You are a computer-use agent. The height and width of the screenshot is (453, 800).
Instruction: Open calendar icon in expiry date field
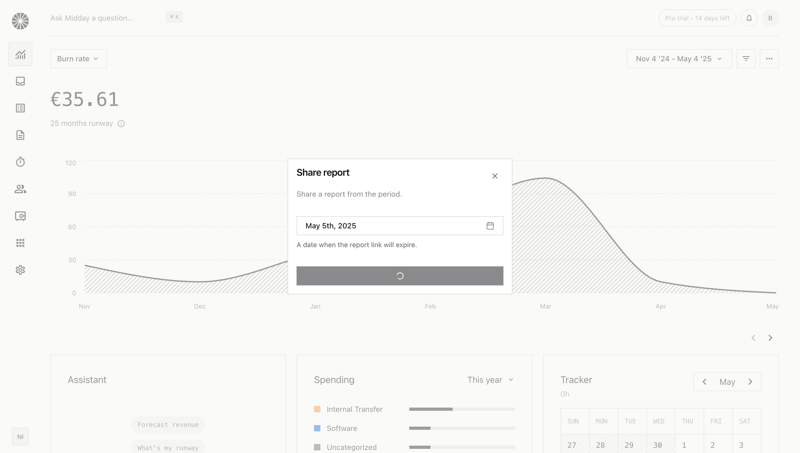(x=490, y=225)
